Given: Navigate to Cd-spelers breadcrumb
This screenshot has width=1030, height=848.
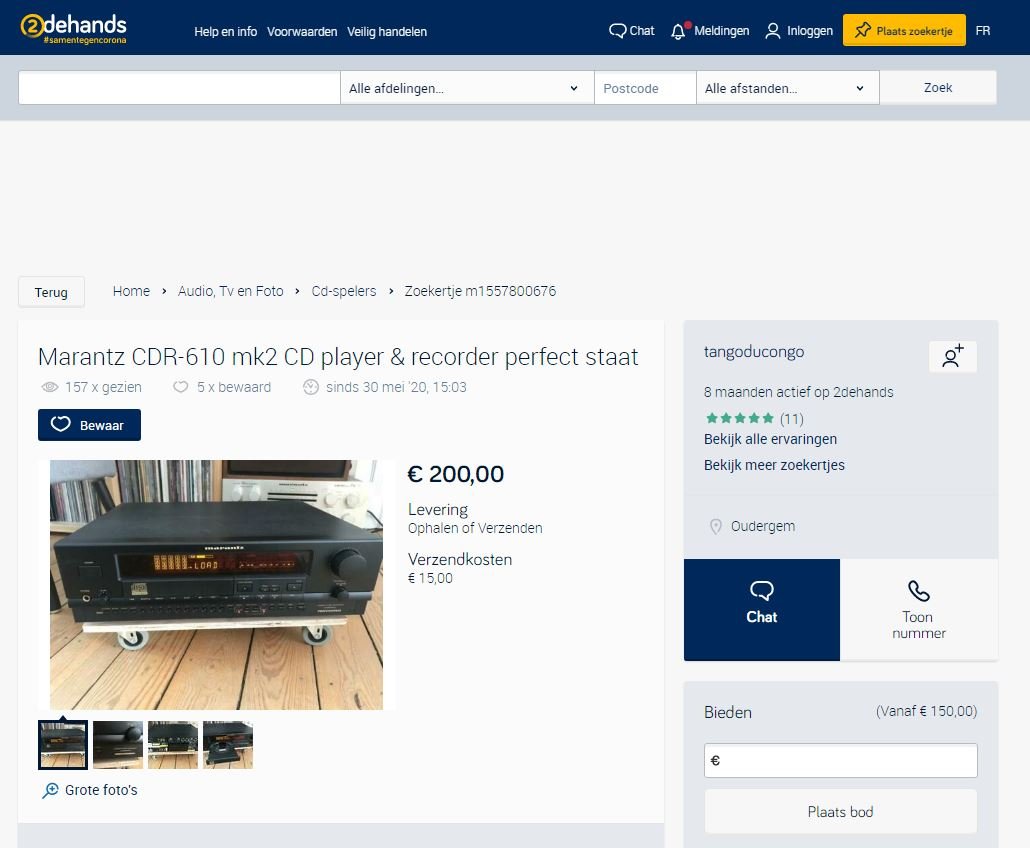Looking at the screenshot, I should point(344,291).
